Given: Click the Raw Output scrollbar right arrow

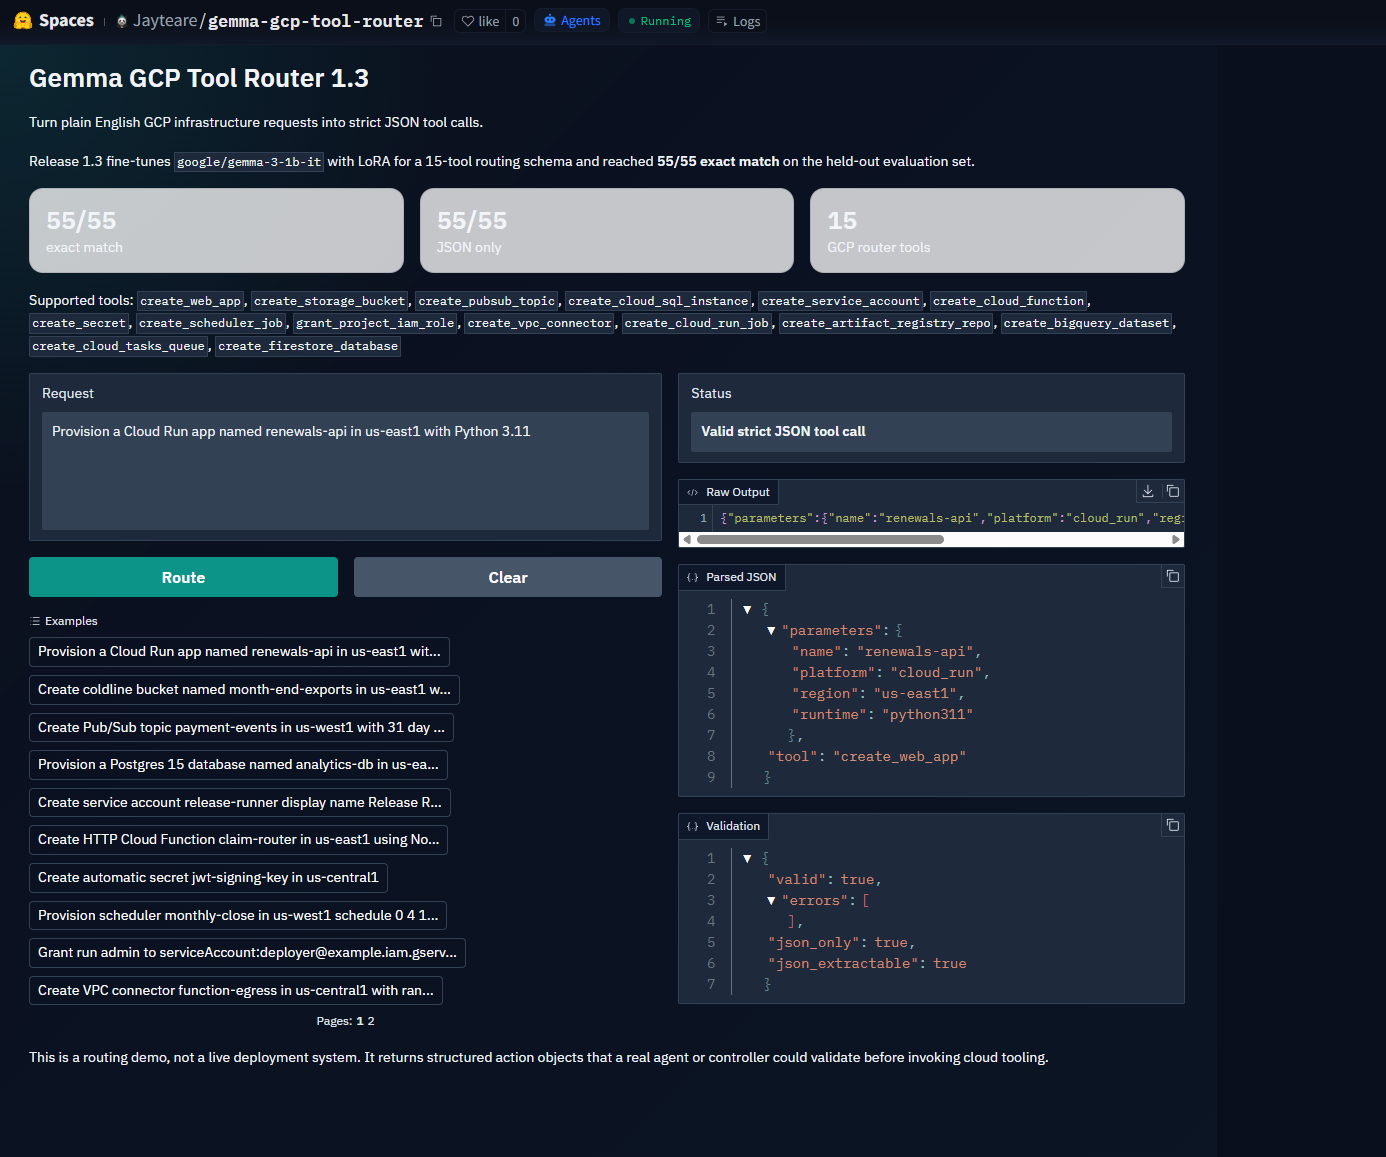Looking at the screenshot, I should click(1176, 539).
